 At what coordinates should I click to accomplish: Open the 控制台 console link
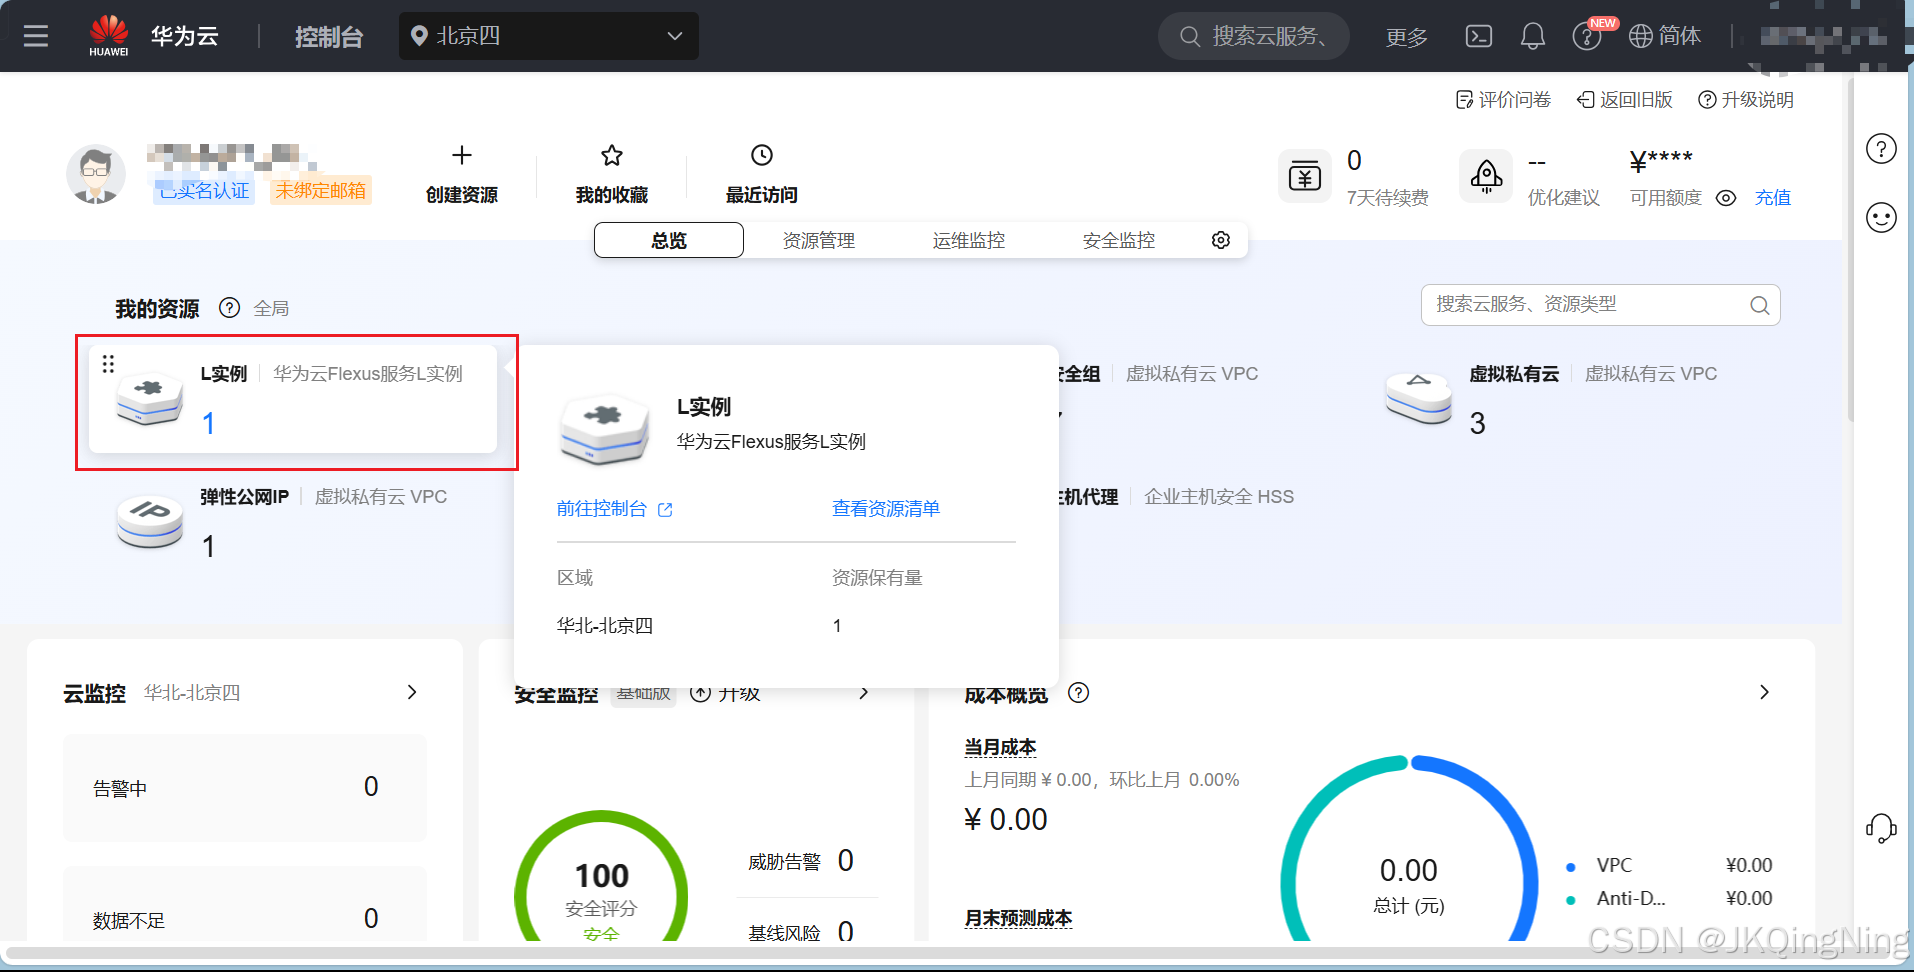(329, 37)
